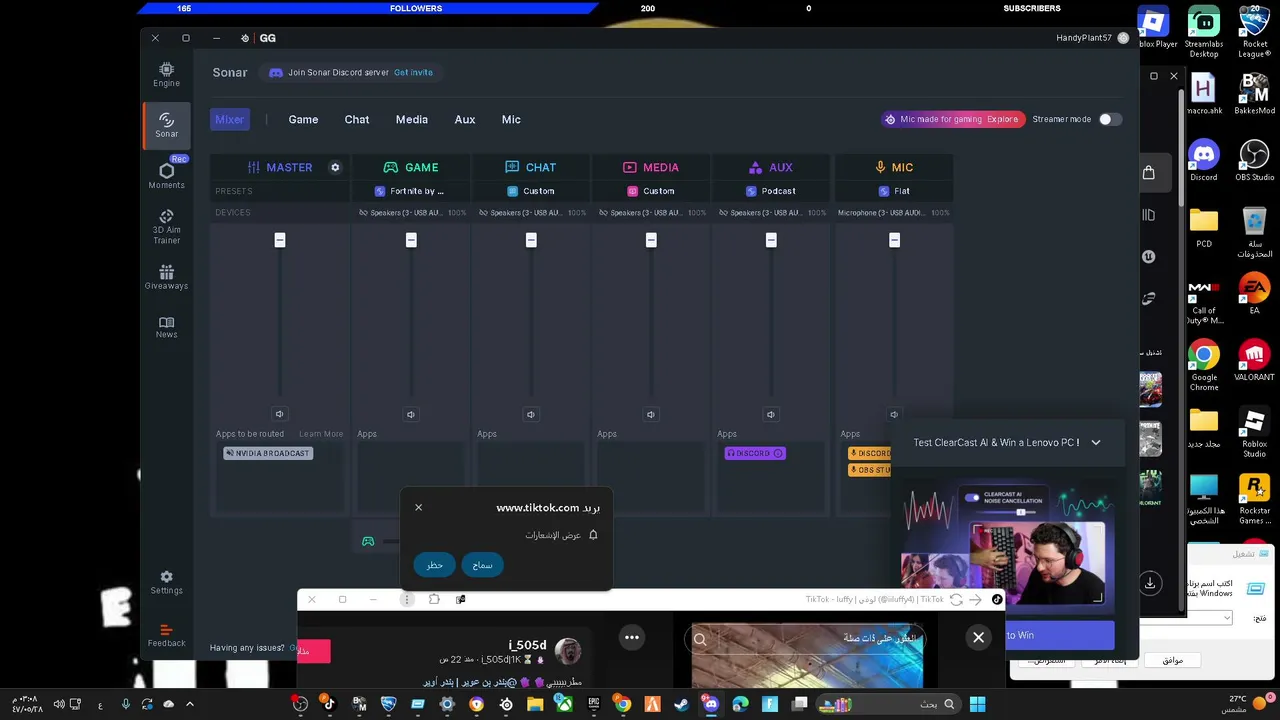Toggle Streamer mode switch
1280x720 pixels.
tap(1109, 119)
